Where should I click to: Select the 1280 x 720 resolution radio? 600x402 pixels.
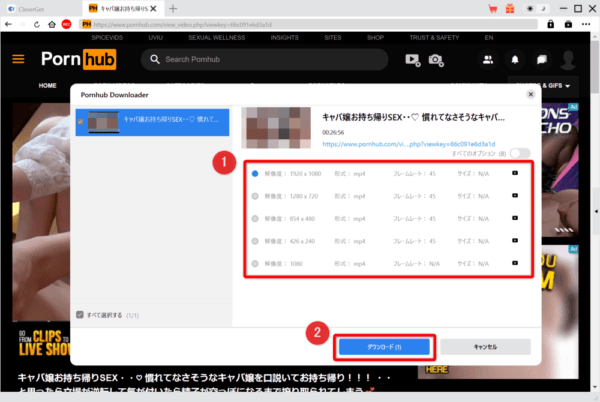coord(255,196)
